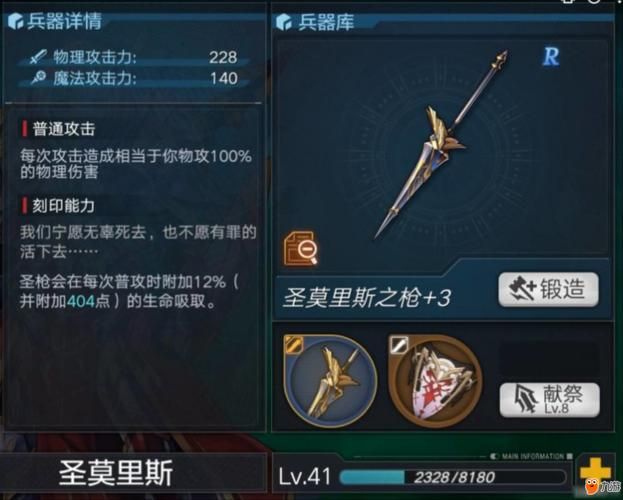Open the 兵器库 armory tab header
Screen dimensions: 623x500
(x=326, y=22)
